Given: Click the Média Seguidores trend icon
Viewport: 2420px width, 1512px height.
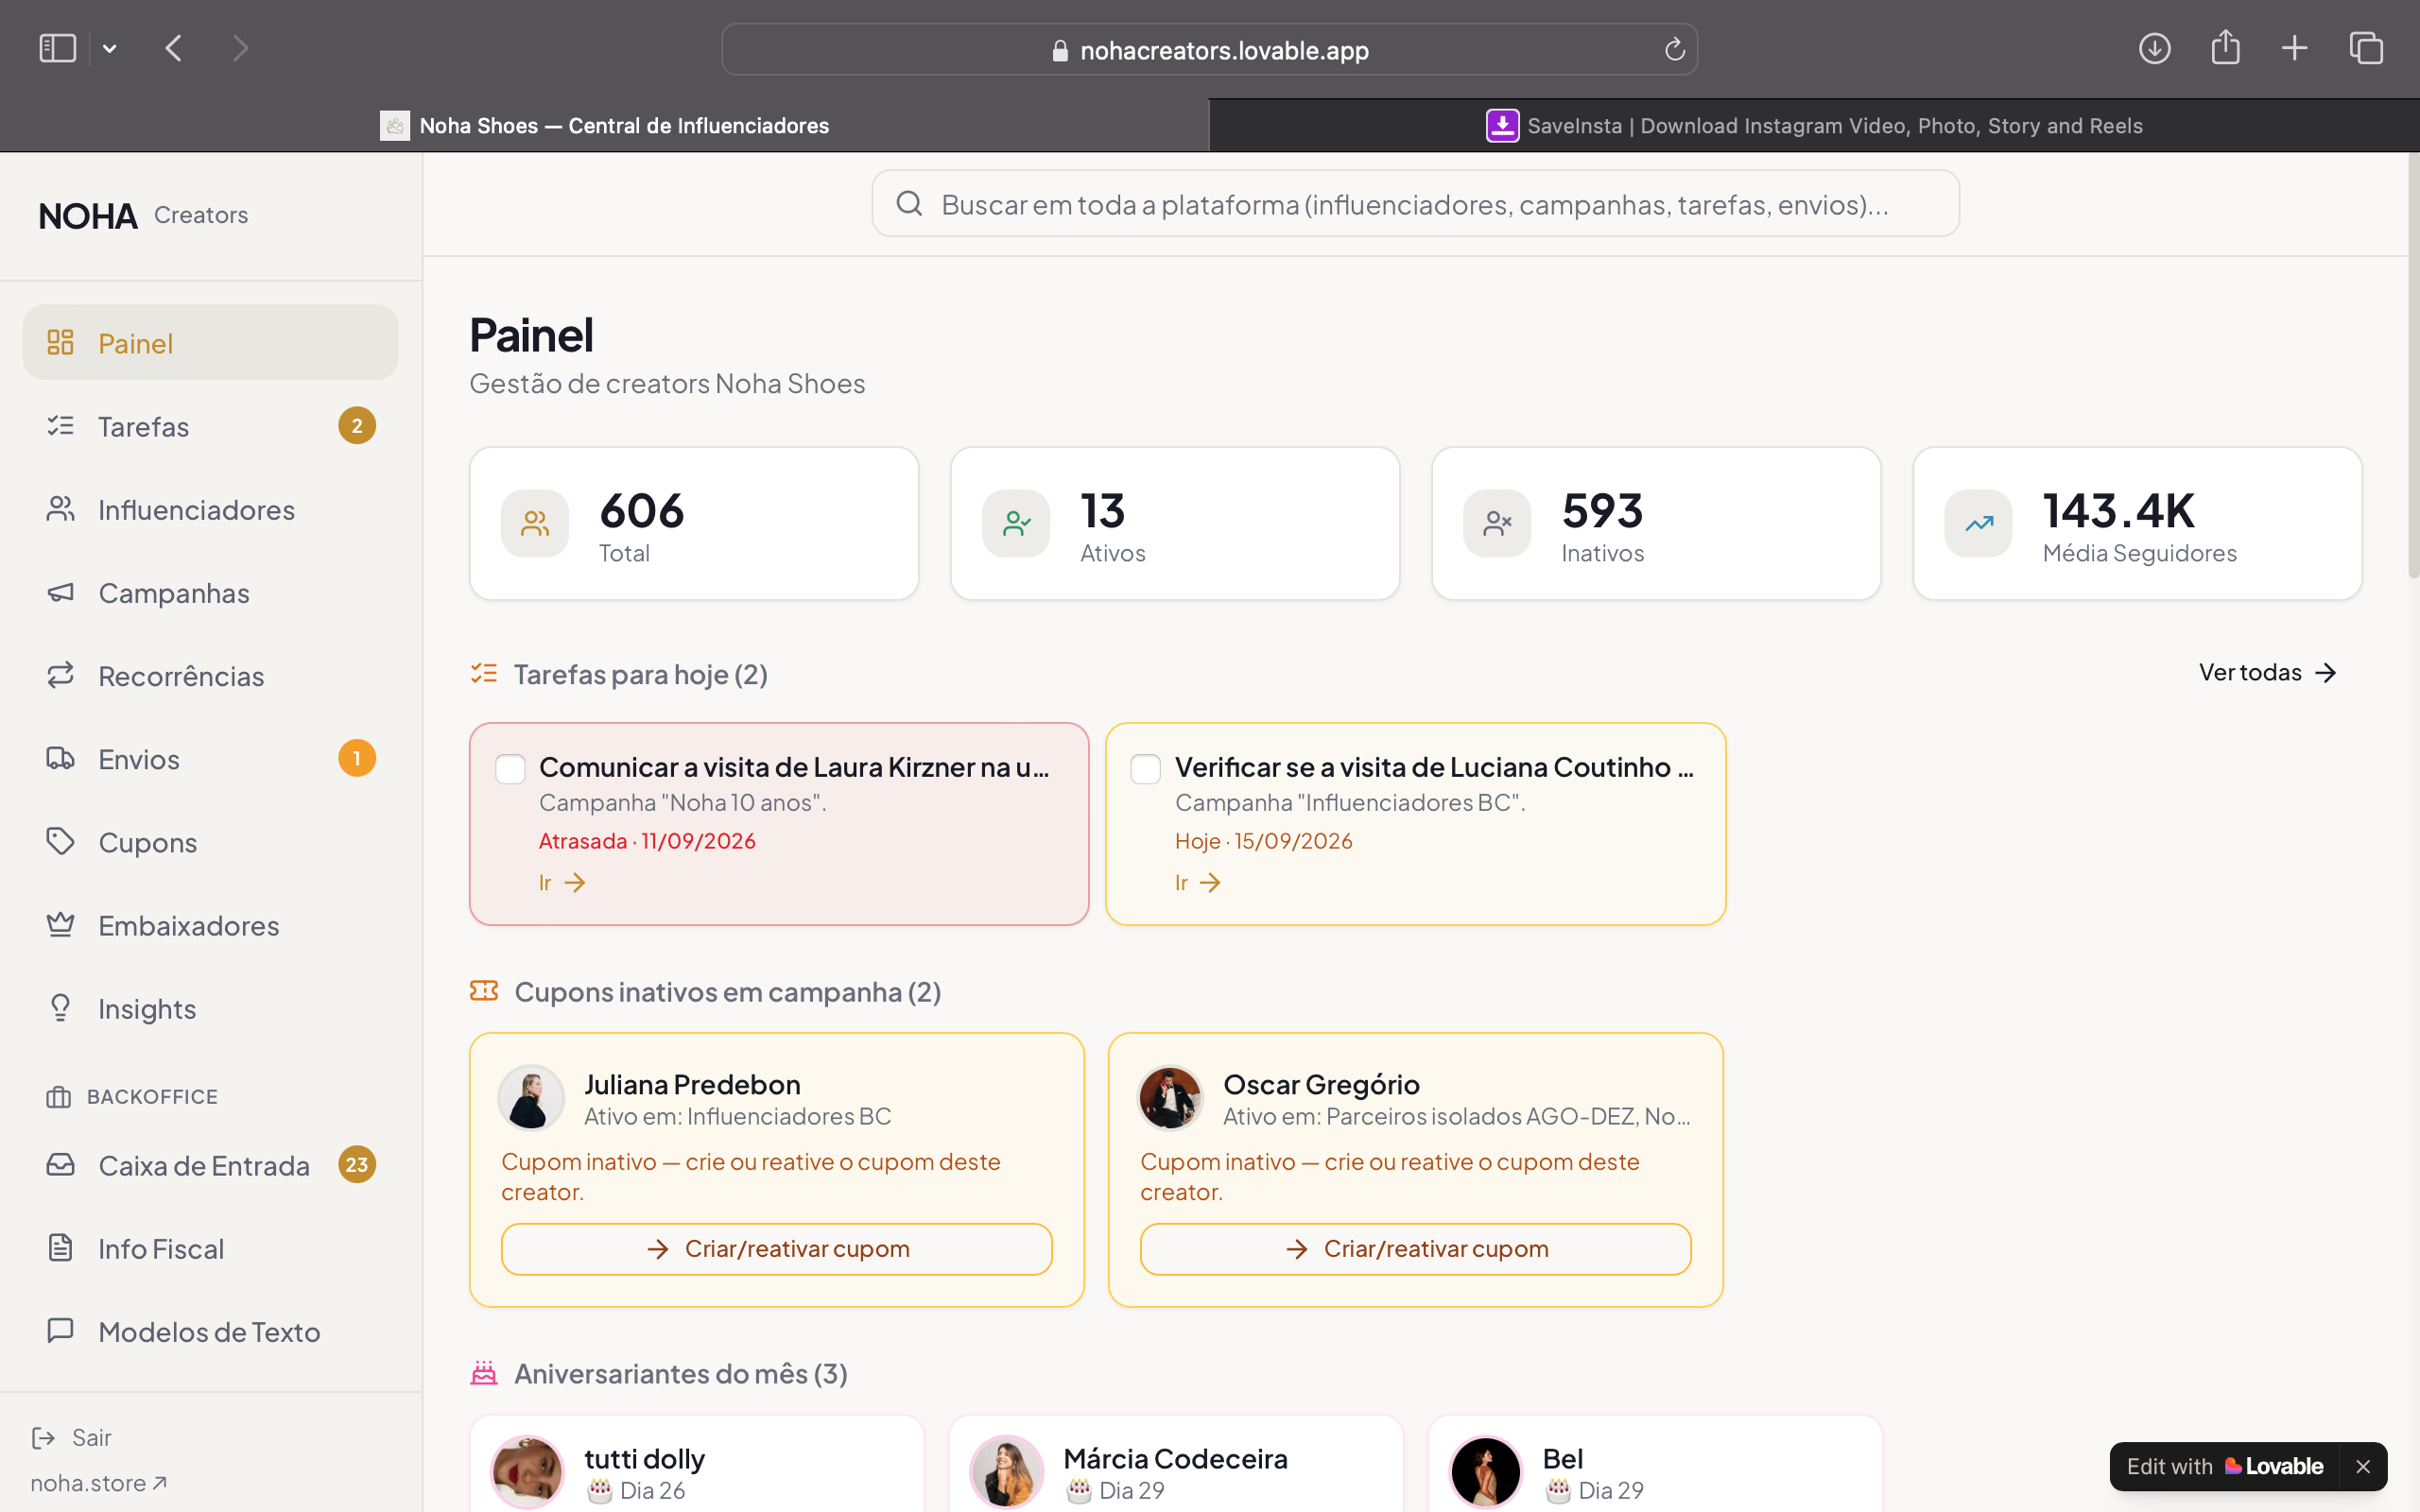Looking at the screenshot, I should tap(1978, 523).
